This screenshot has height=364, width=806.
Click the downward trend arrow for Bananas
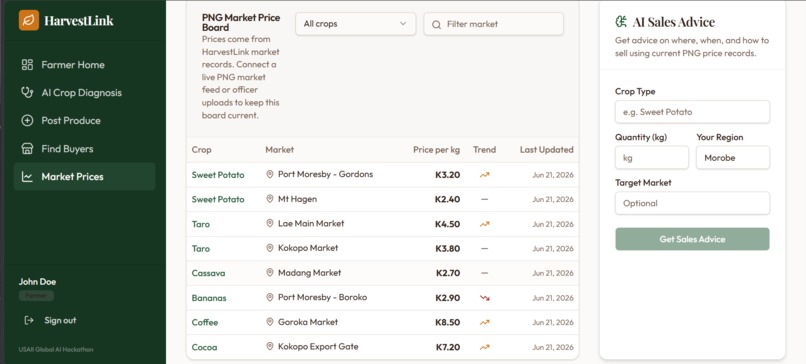tap(485, 298)
